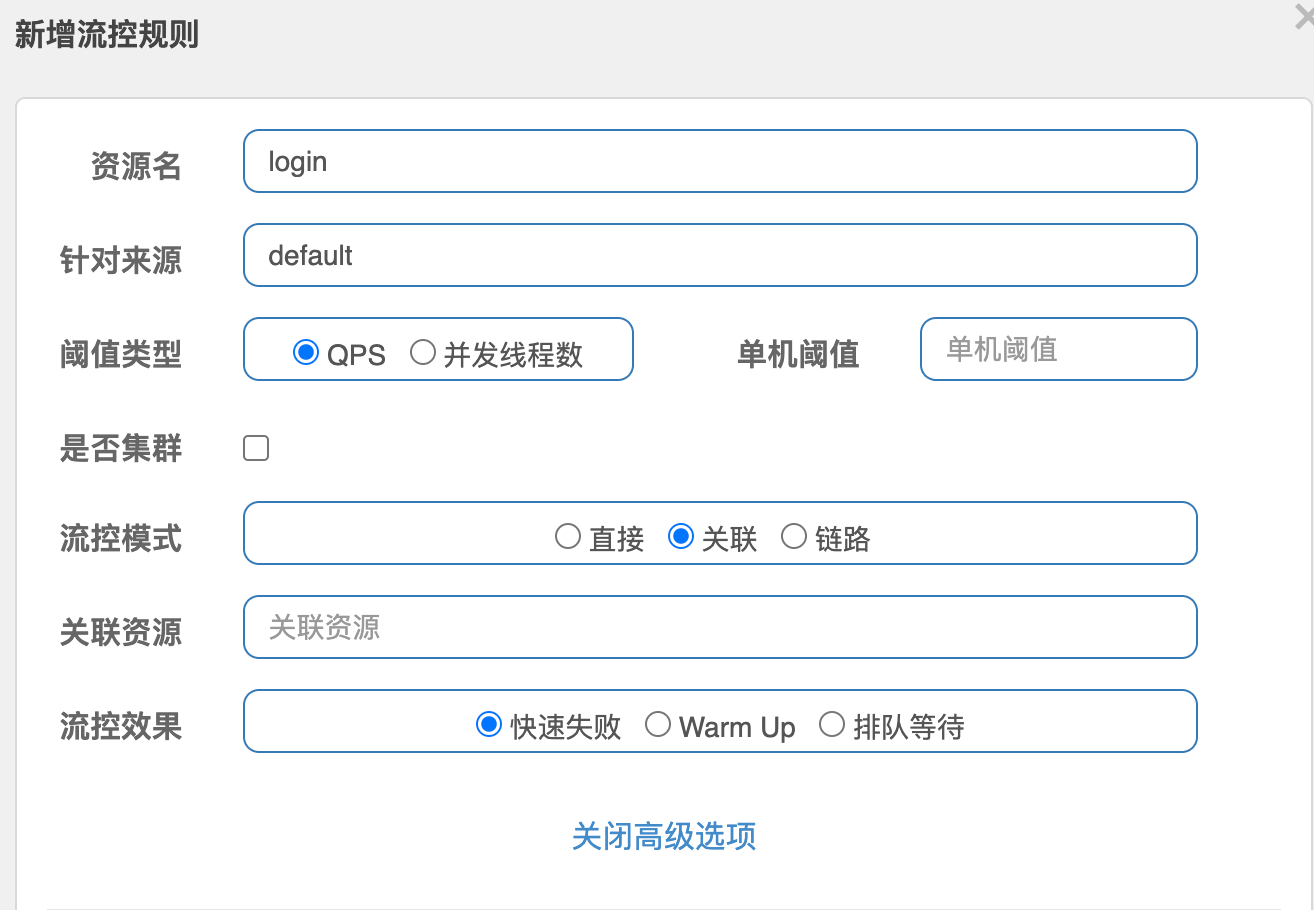
Task: Click the 关闭高级选项 link
Action: (x=664, y=836)
